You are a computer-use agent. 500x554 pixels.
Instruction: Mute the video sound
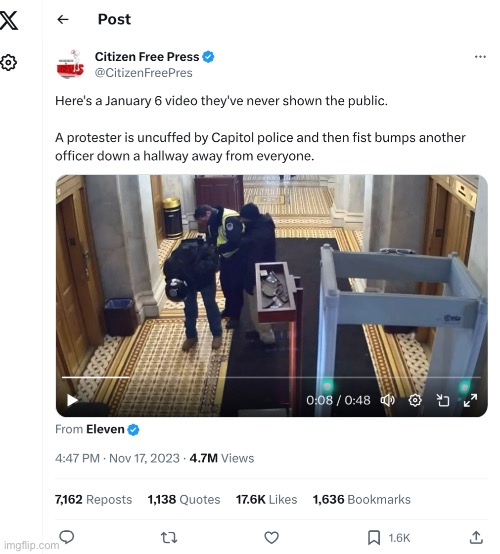[x=388, y=400]
